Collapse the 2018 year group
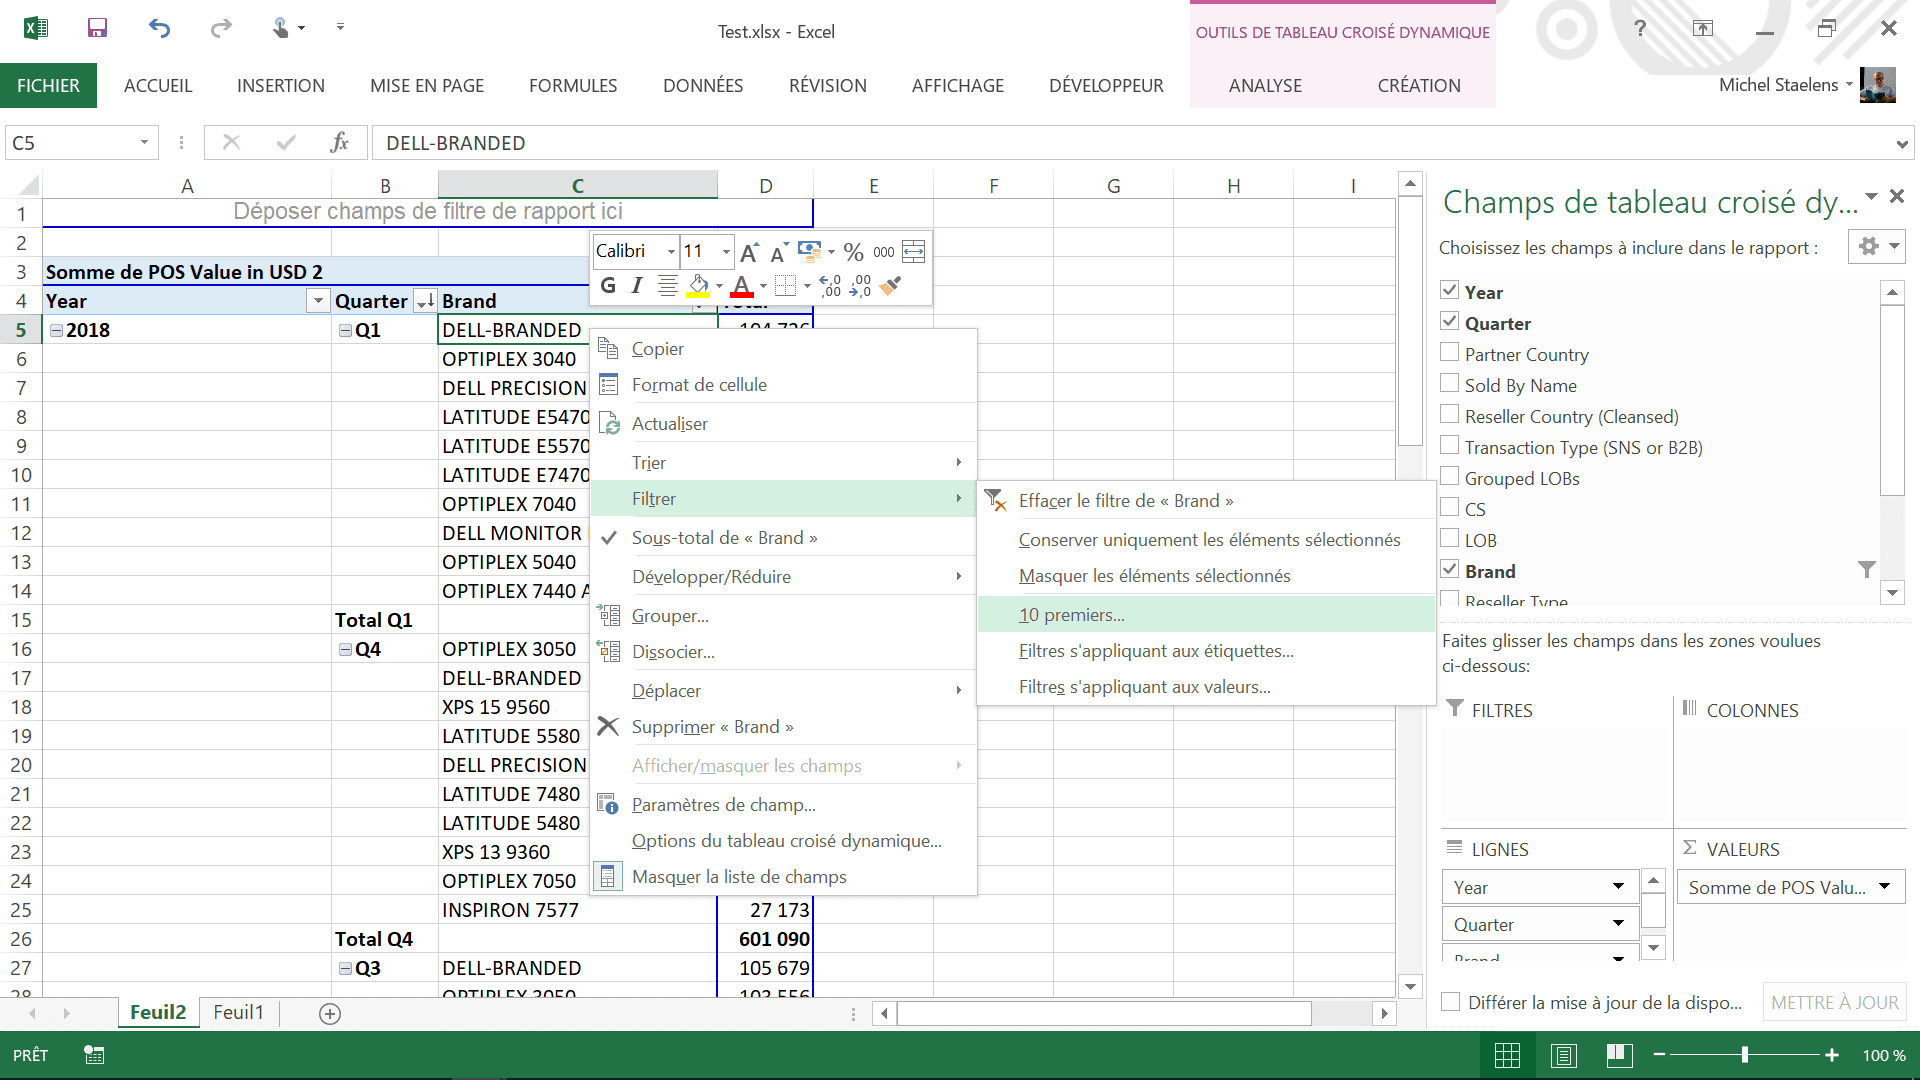The image size is (1920, 1080). coord(57,330)
